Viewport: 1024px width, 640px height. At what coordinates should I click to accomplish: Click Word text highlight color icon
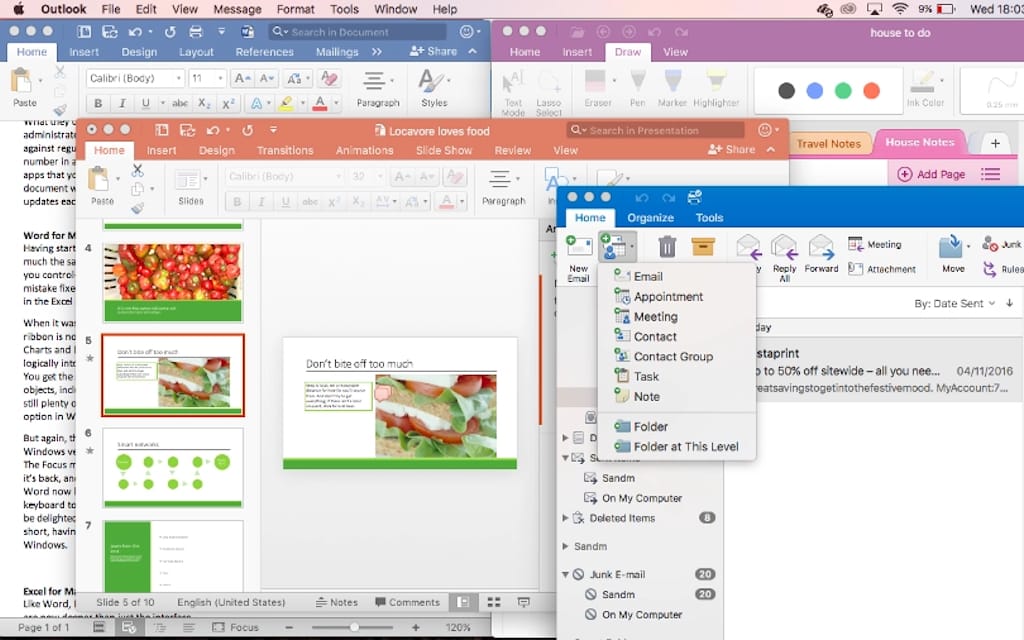pyautogui.click(x=285, y=103)
